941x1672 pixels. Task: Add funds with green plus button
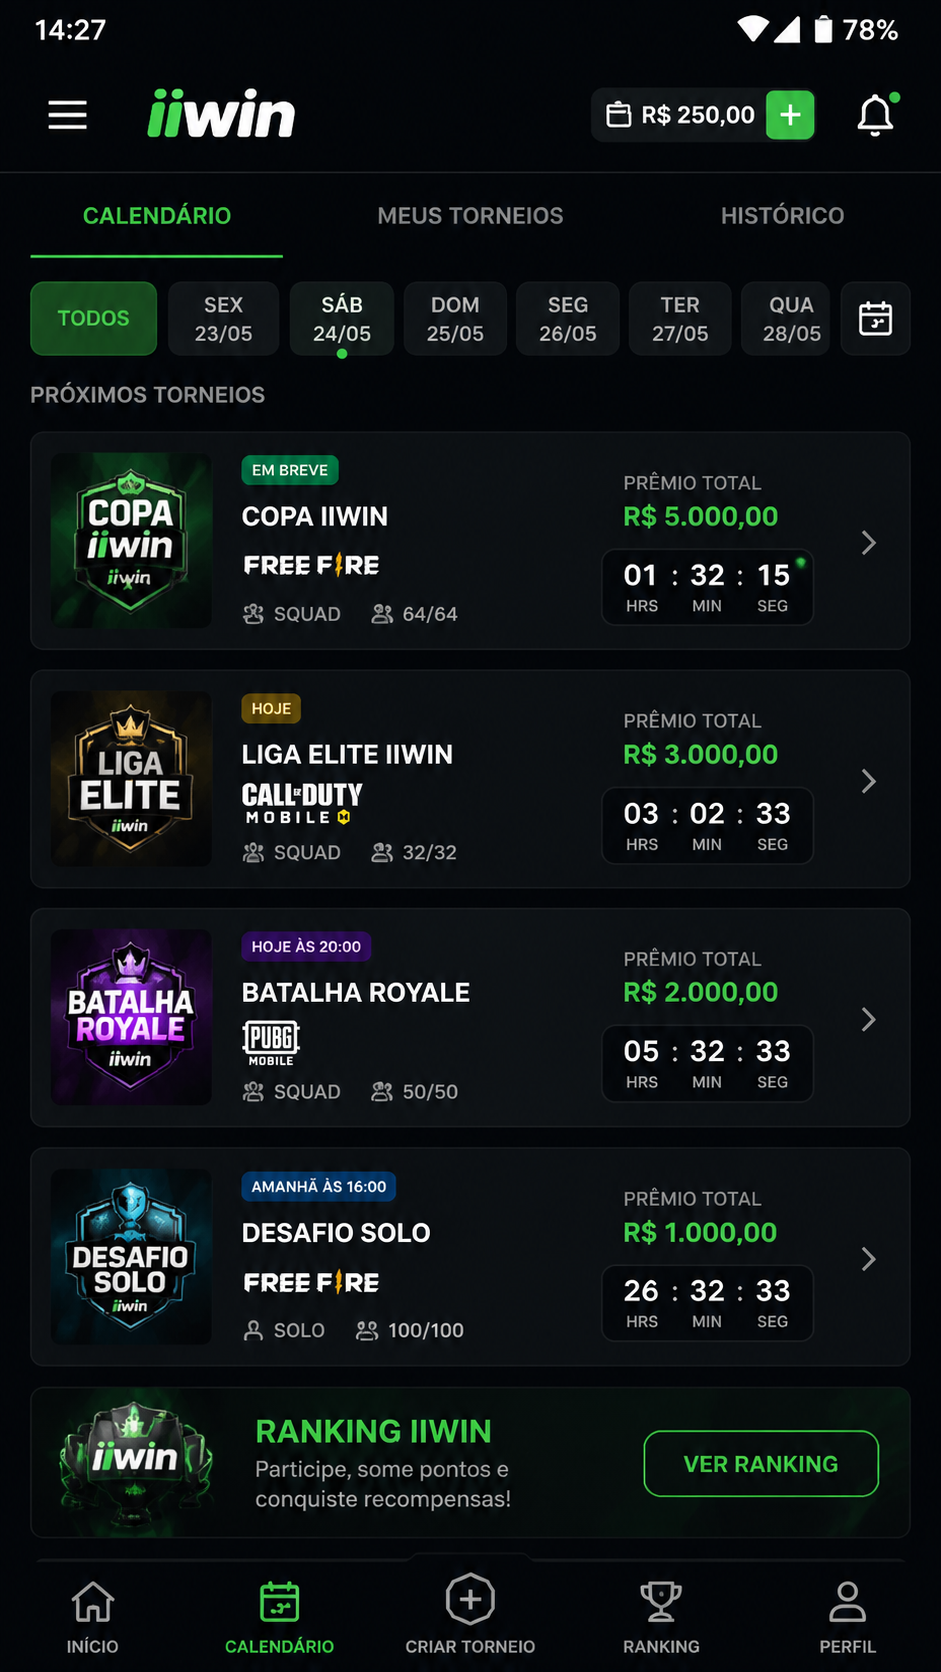tap(790, 115)
